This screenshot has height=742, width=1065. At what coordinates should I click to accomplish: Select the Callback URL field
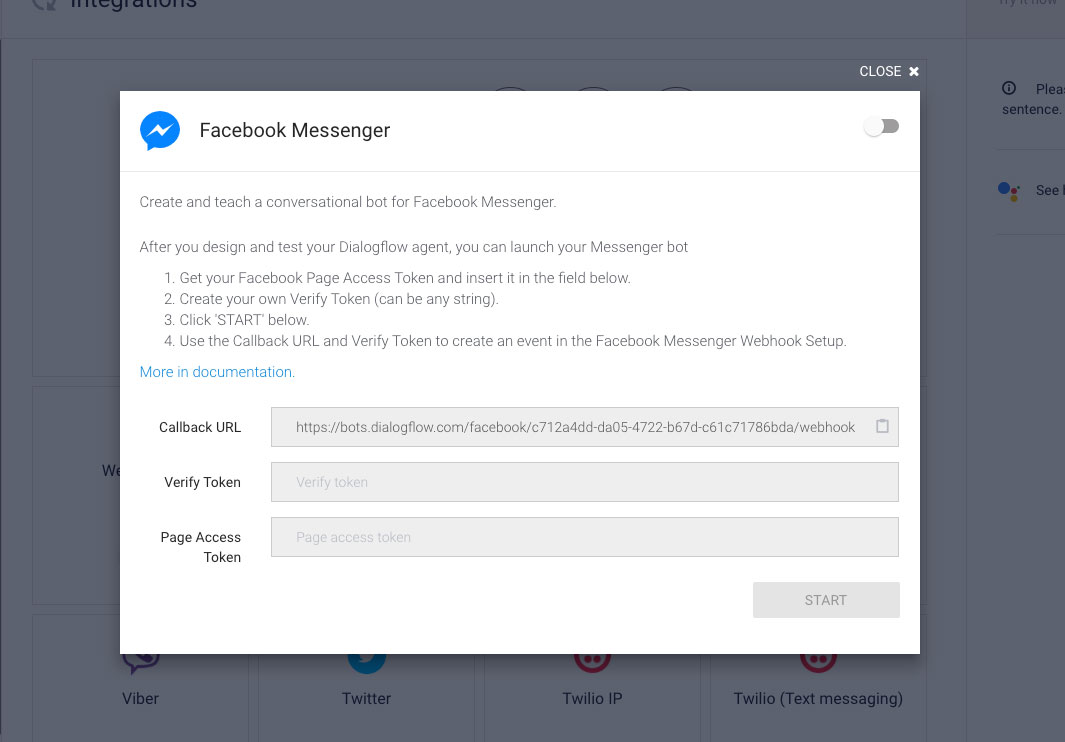[585, 427]
